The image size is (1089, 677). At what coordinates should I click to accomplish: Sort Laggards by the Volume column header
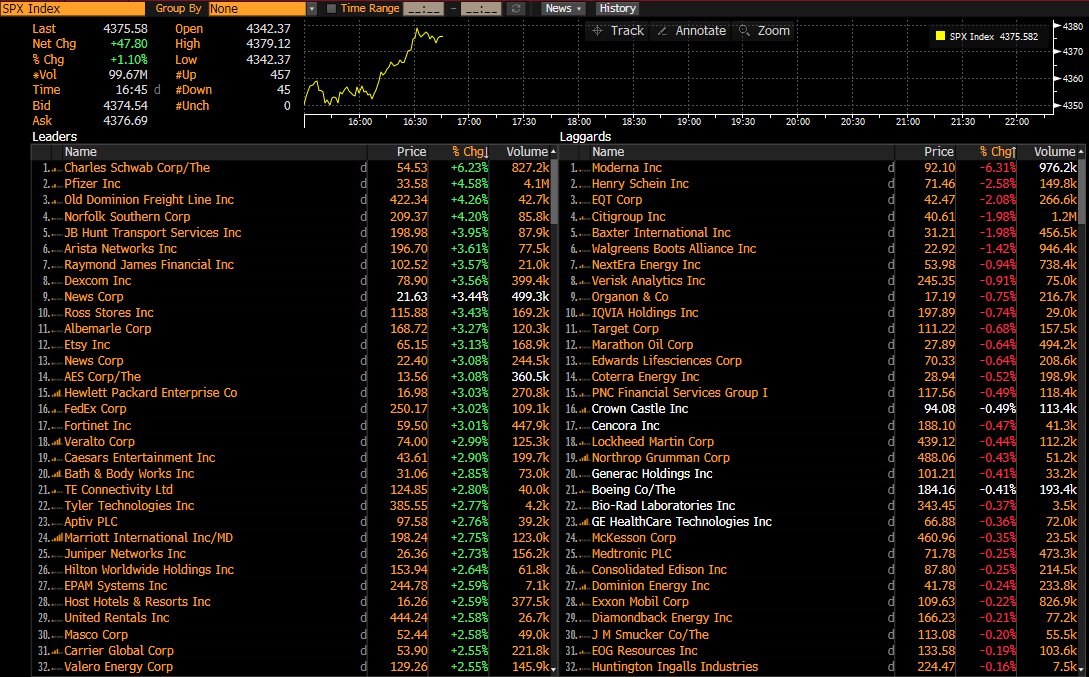tap(1054, 152)
